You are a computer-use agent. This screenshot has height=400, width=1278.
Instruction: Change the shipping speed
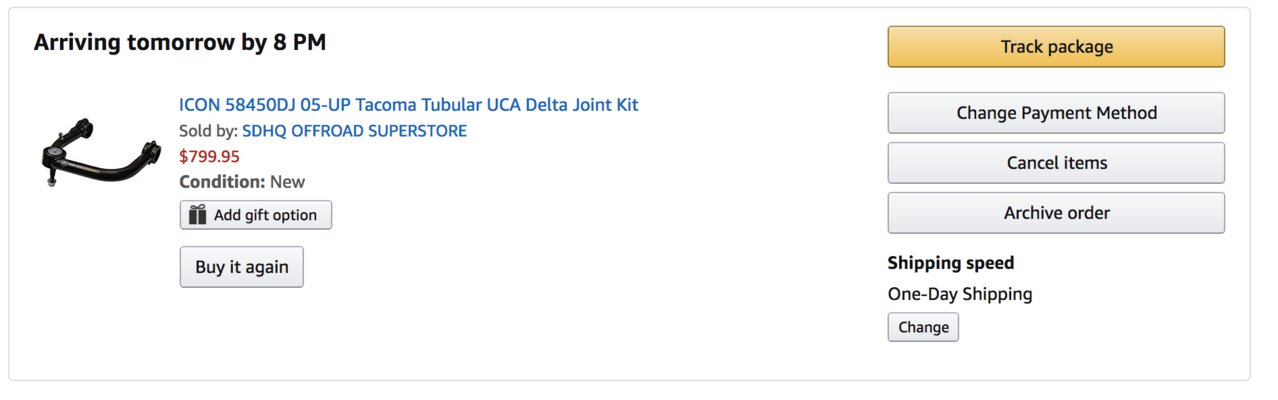(923, 327)
